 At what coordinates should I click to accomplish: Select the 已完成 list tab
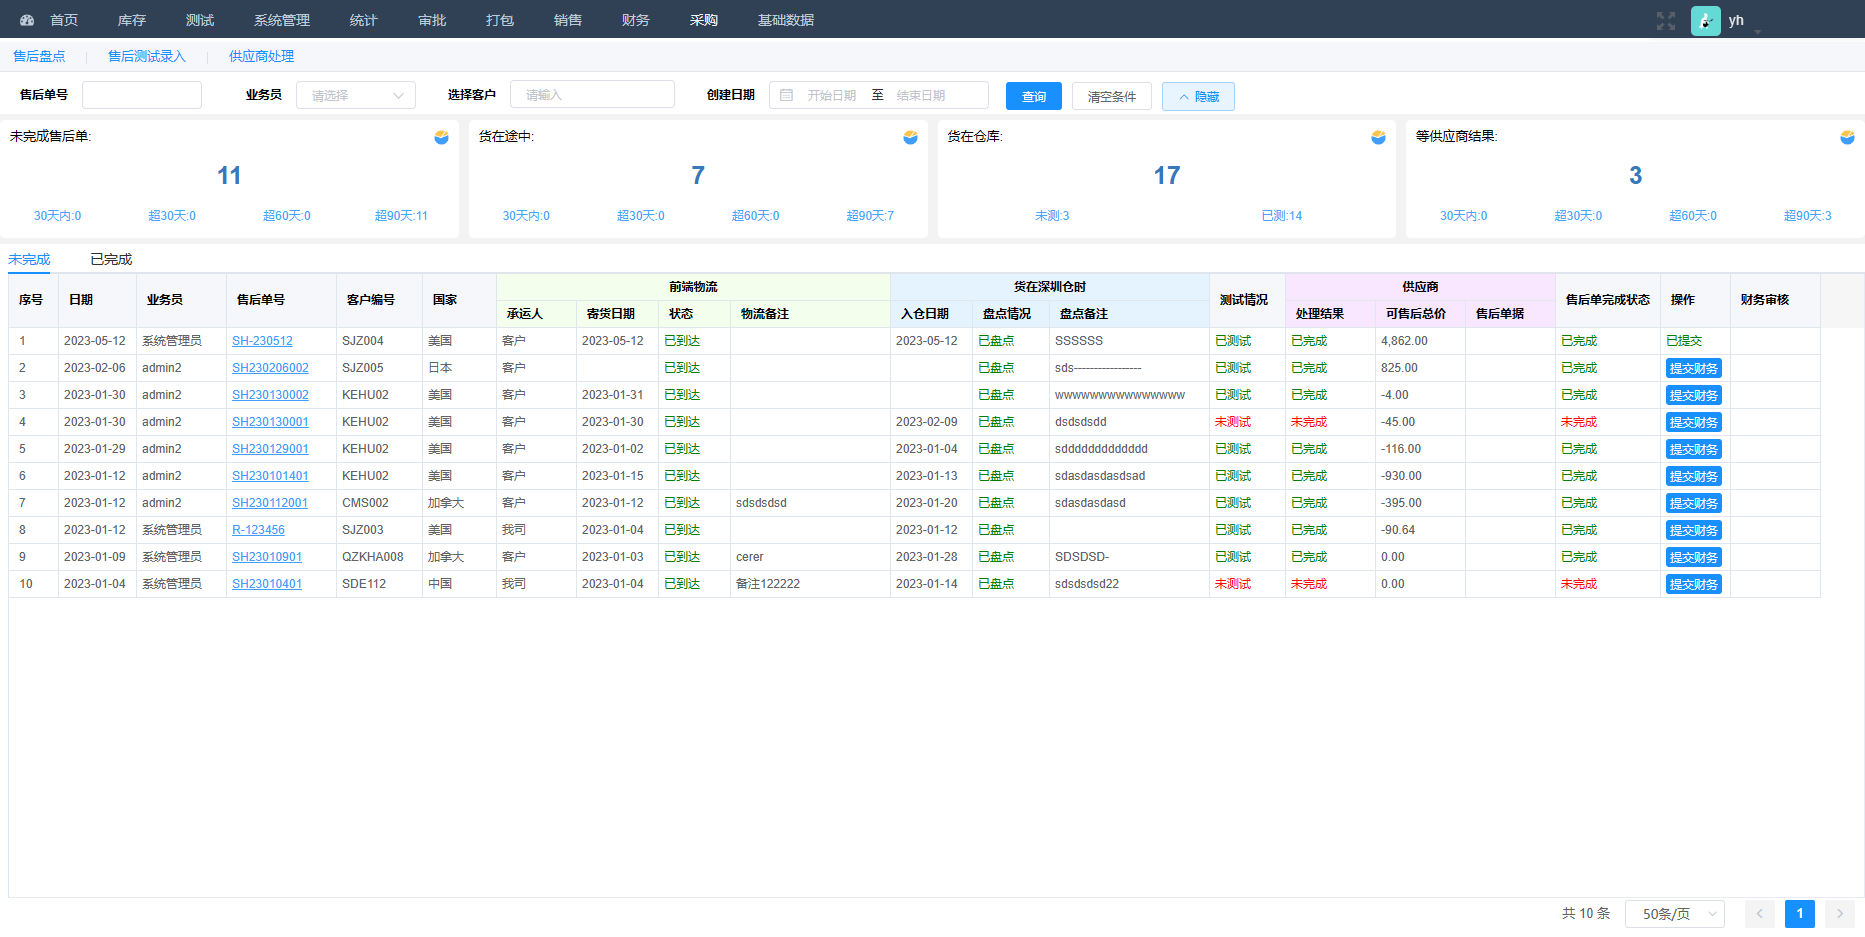(111, 259)
